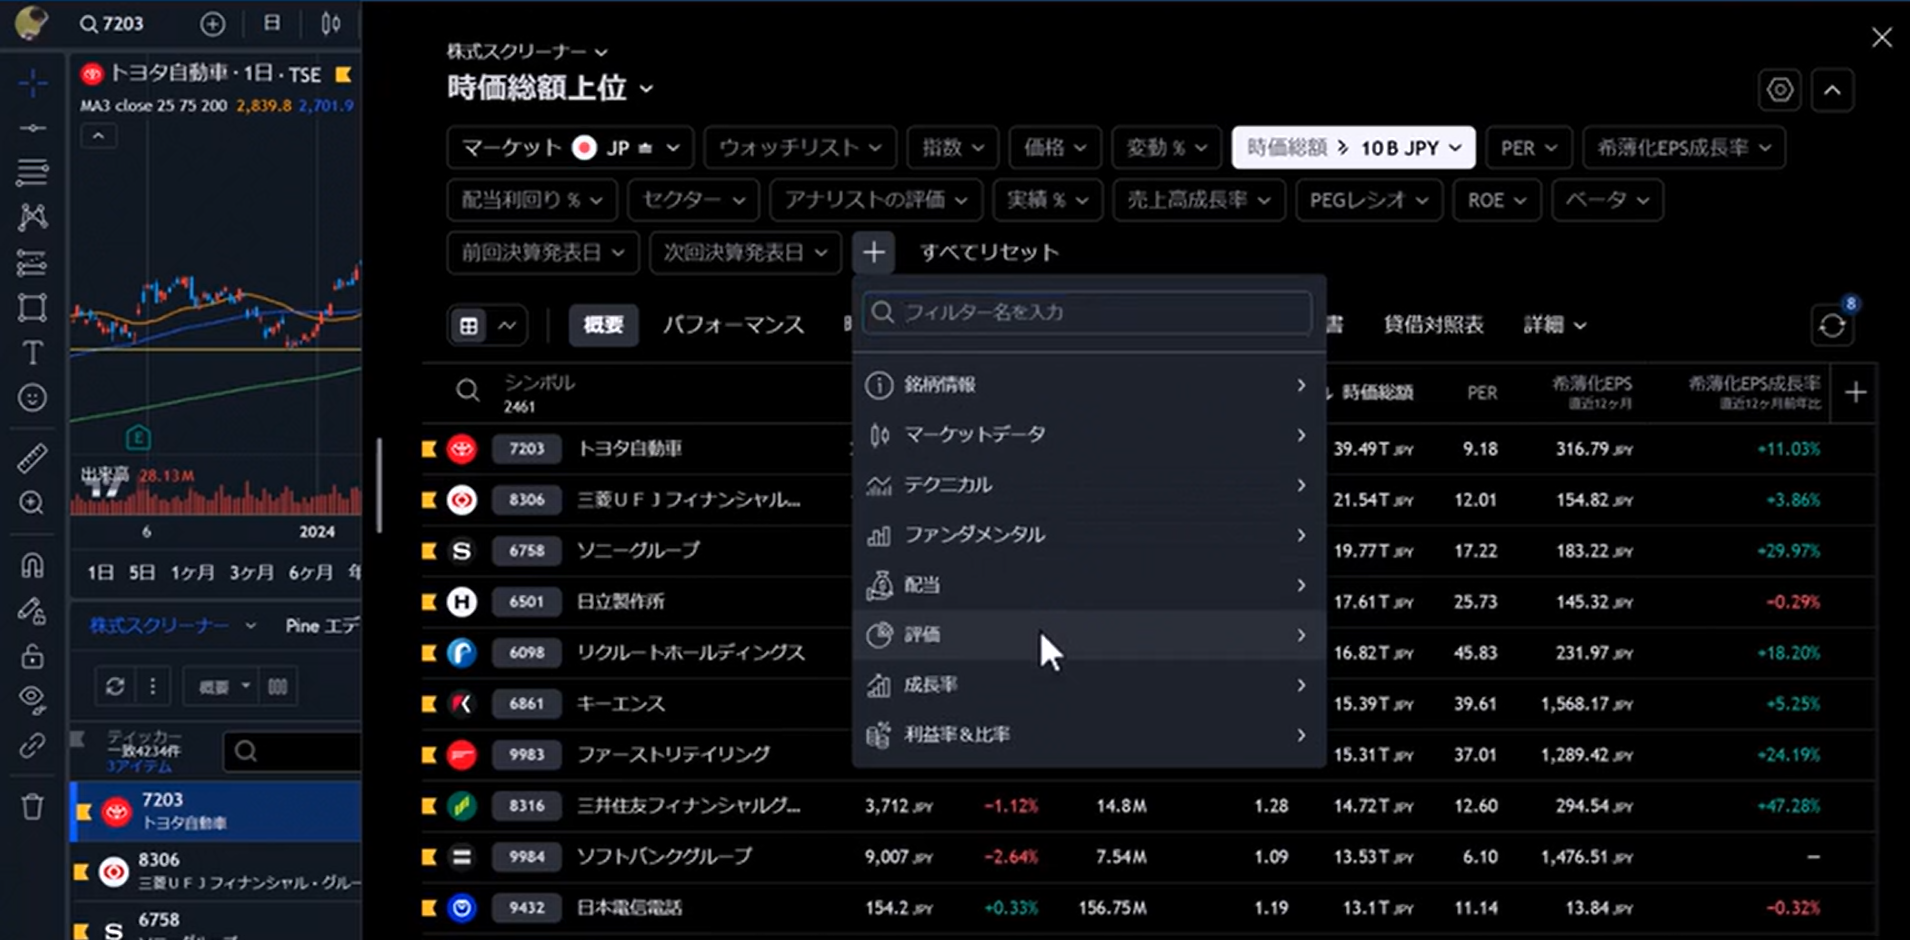Open the candlestick chart style icon

[330, 23]
